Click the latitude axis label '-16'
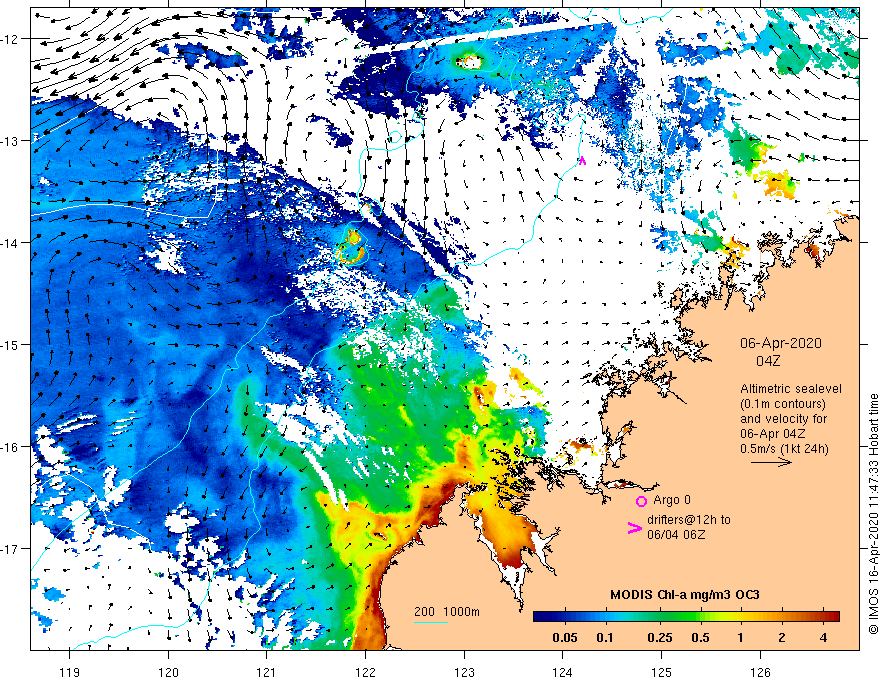Screen dimensions: 880x680 [11, 447]
